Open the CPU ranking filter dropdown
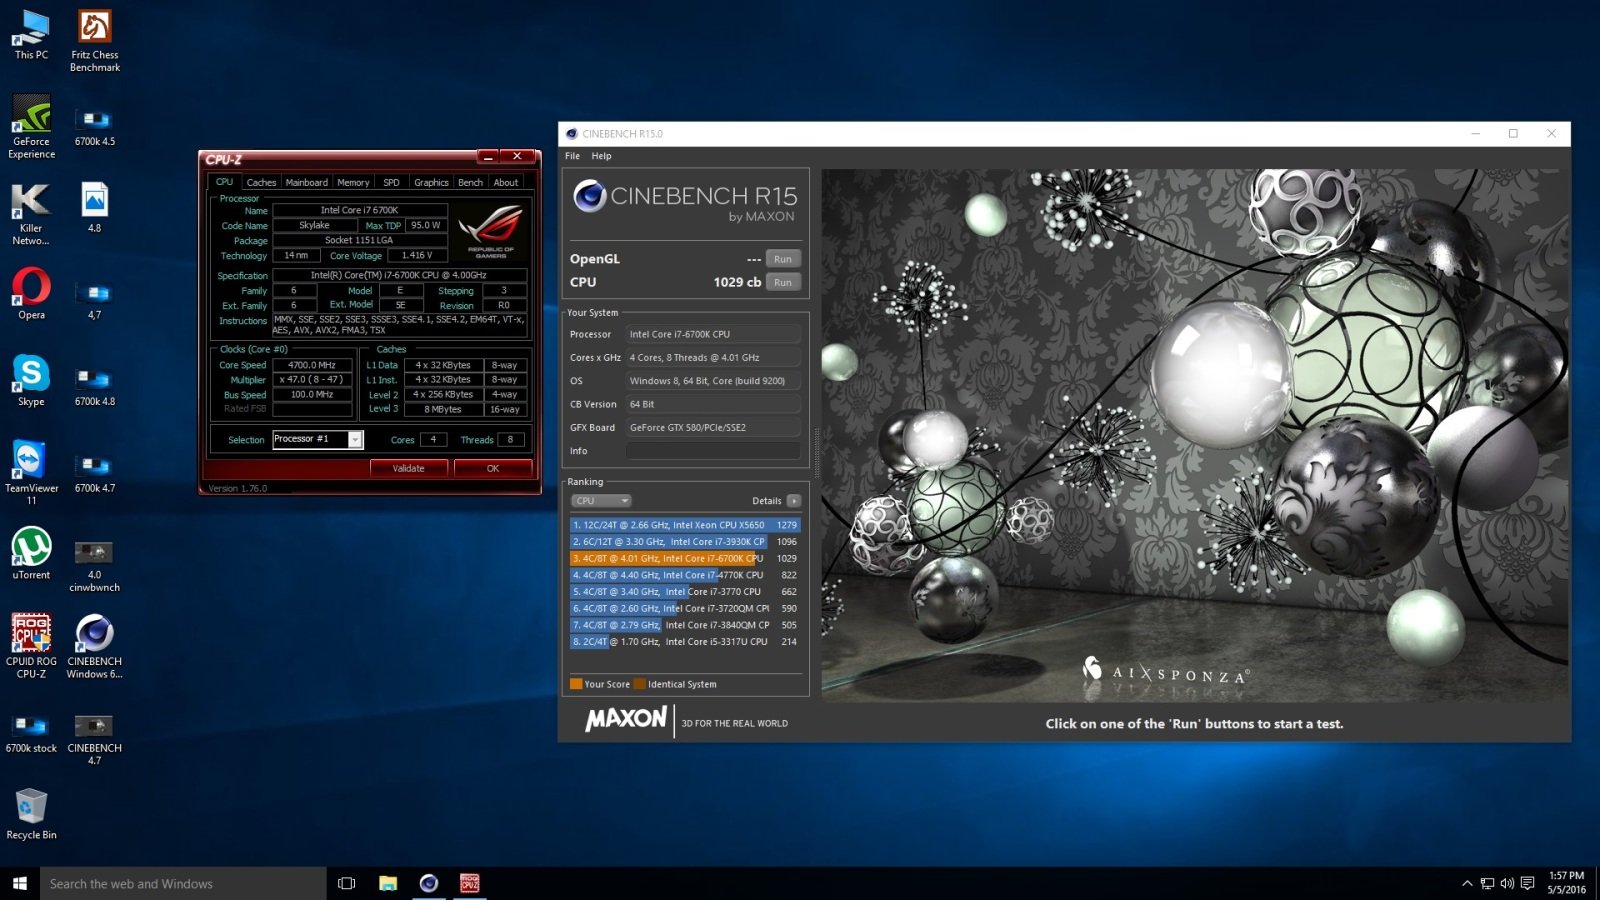The image size is (1600, 900). coord(601,501)
